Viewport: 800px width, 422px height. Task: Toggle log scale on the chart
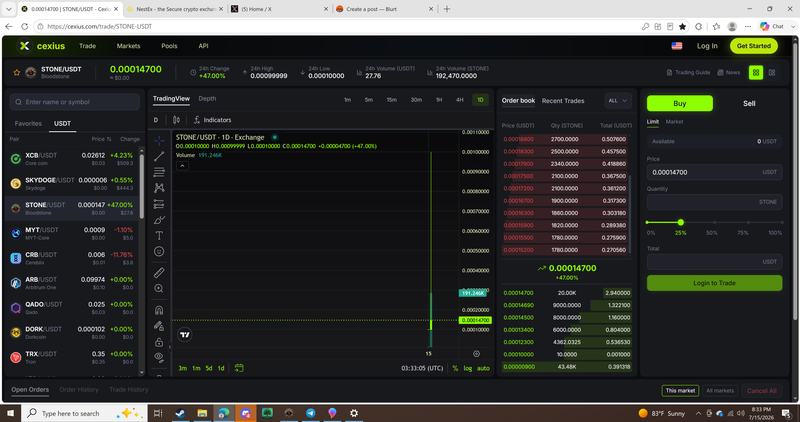tap(467, 368)
